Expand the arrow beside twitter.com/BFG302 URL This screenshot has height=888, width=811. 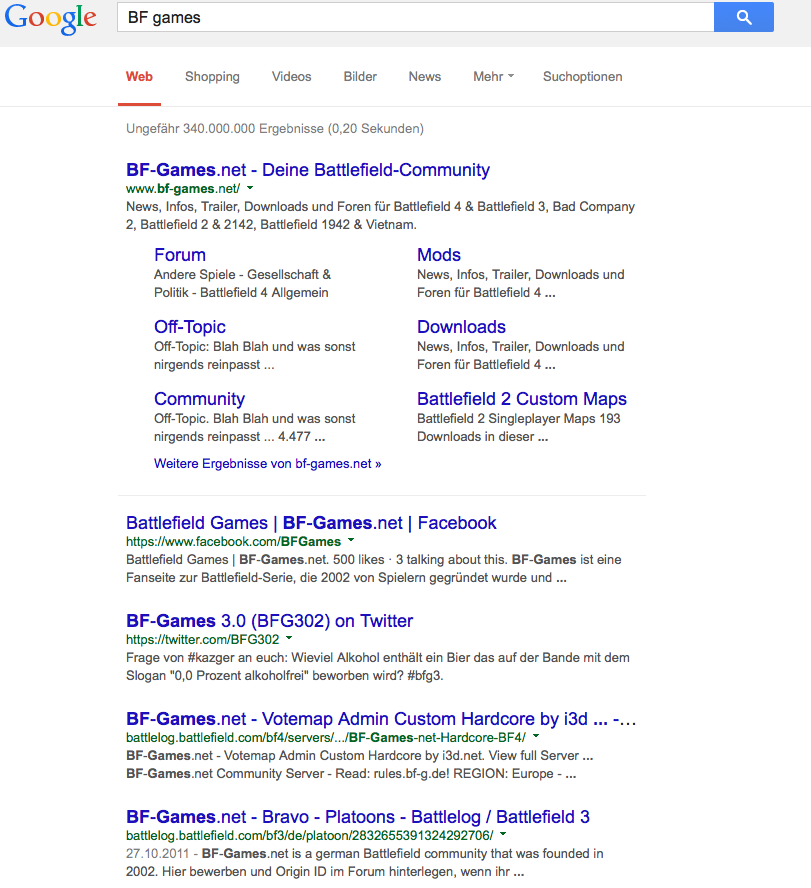click(289, 638)
